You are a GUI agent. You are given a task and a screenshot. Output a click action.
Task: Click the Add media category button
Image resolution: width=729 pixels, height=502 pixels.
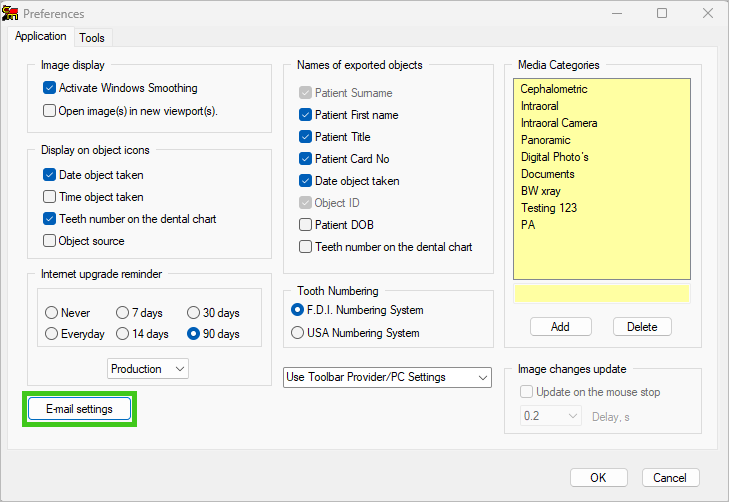pyautogui.click(x=561, y=327)
